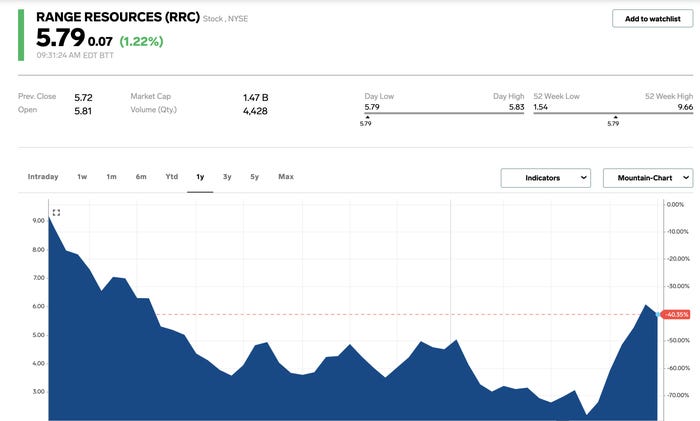Click the blue current-price dot on chart
Image resolution: width=700 pixels, height=421 pixels.
(657, 315)
